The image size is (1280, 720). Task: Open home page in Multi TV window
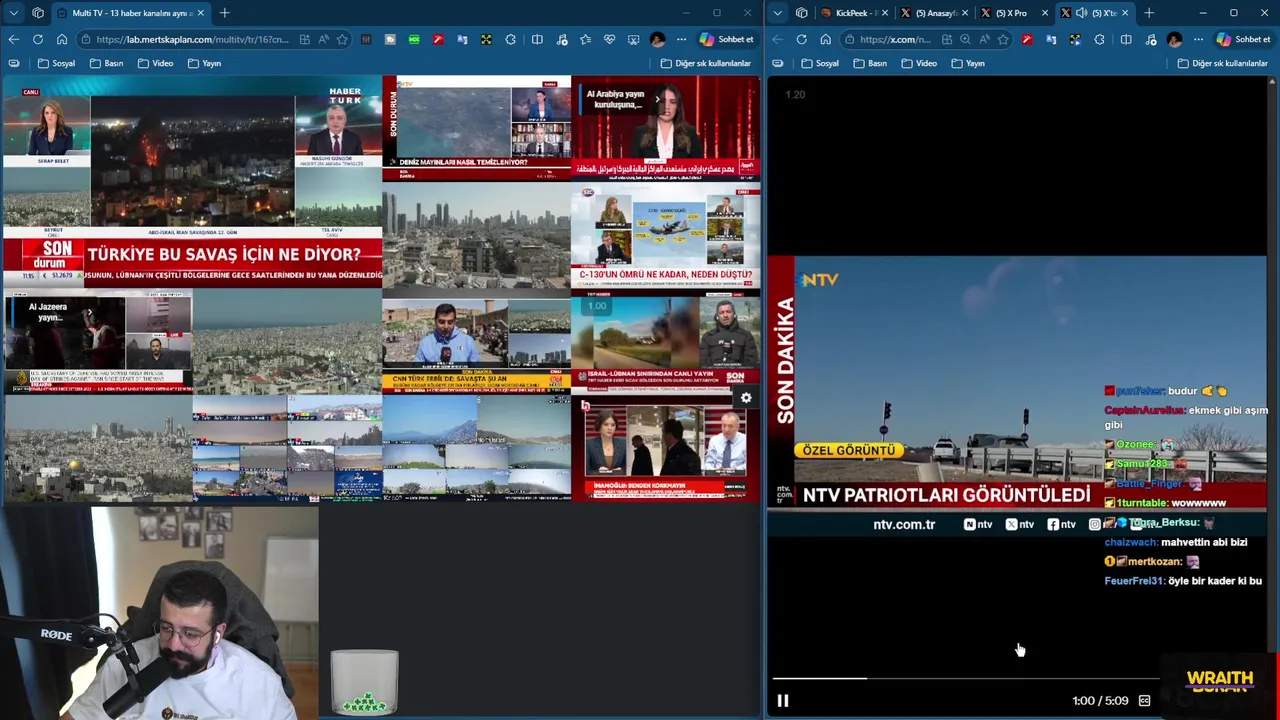[62, 39]
